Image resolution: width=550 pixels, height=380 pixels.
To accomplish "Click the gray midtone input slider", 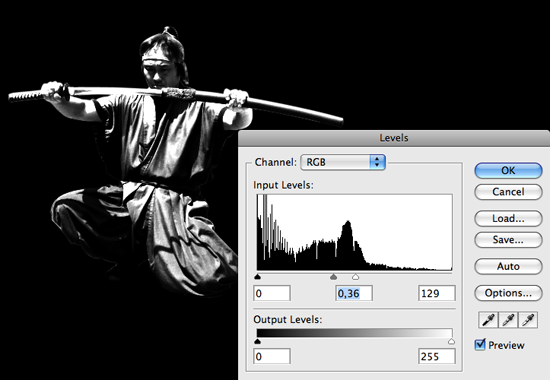I will [334, 277].
